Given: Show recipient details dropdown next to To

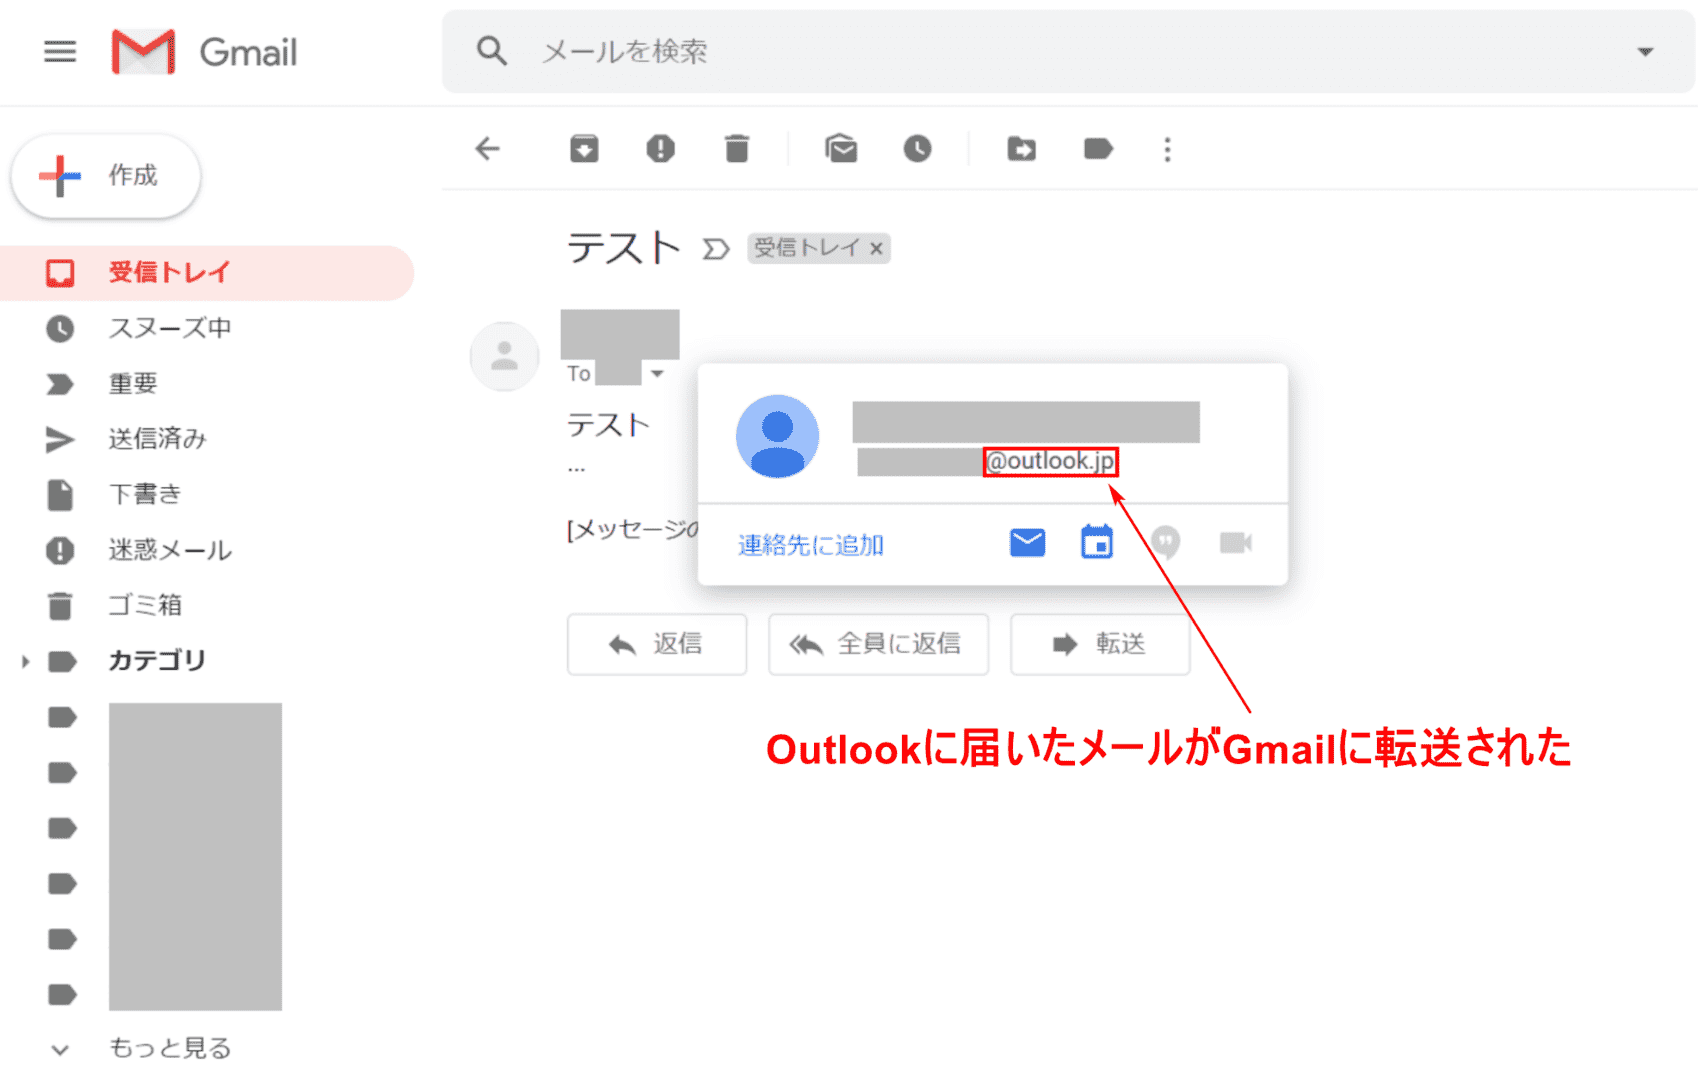Looking at the screenshot, I should tap(657, 374).
